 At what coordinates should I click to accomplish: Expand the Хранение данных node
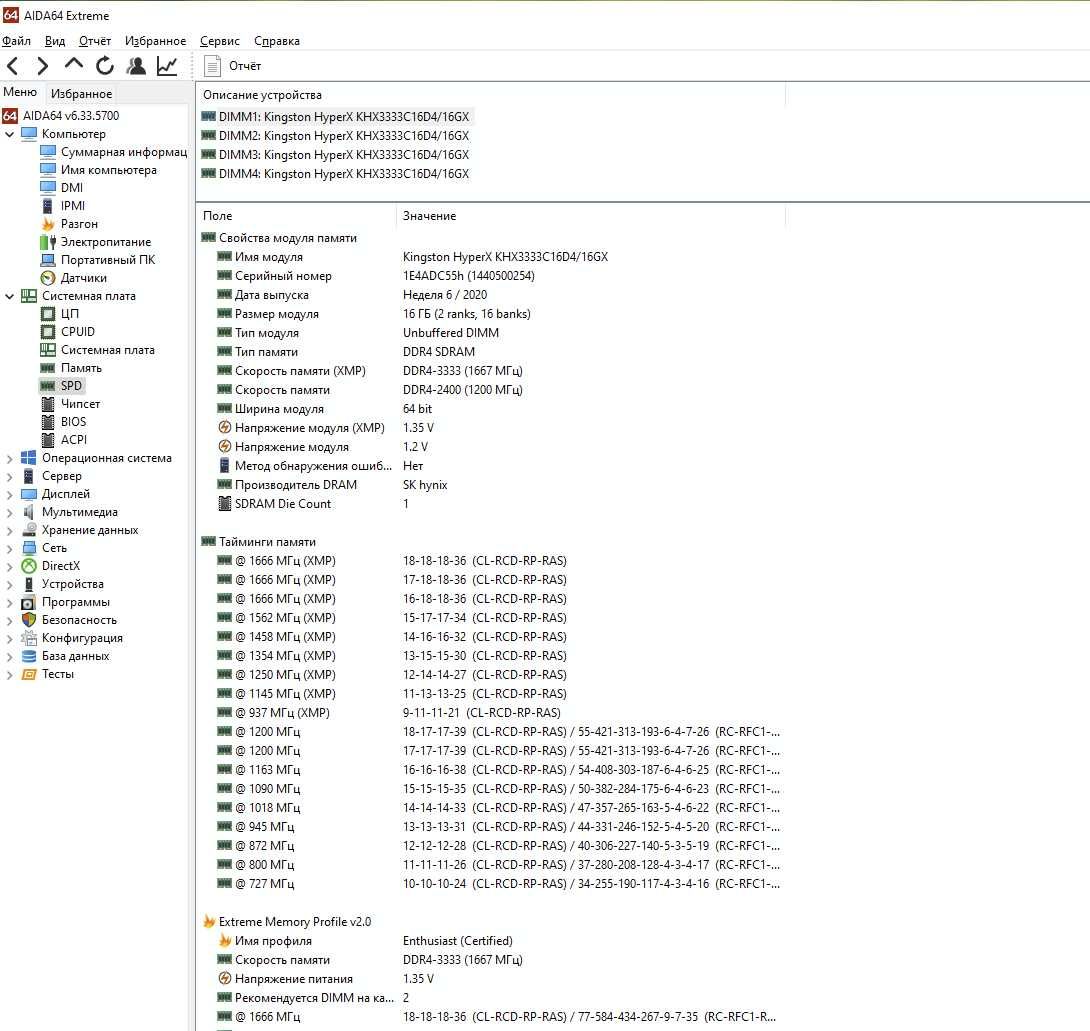[10, 530]
